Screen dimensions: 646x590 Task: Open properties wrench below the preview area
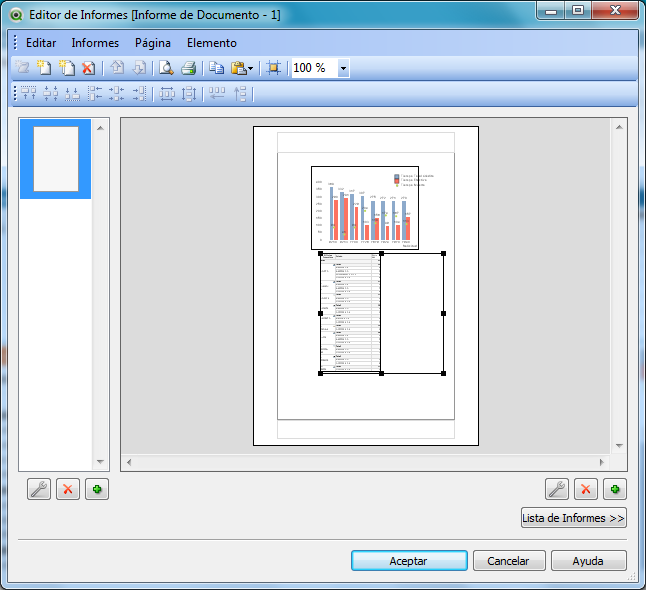(x=558, y=490)
